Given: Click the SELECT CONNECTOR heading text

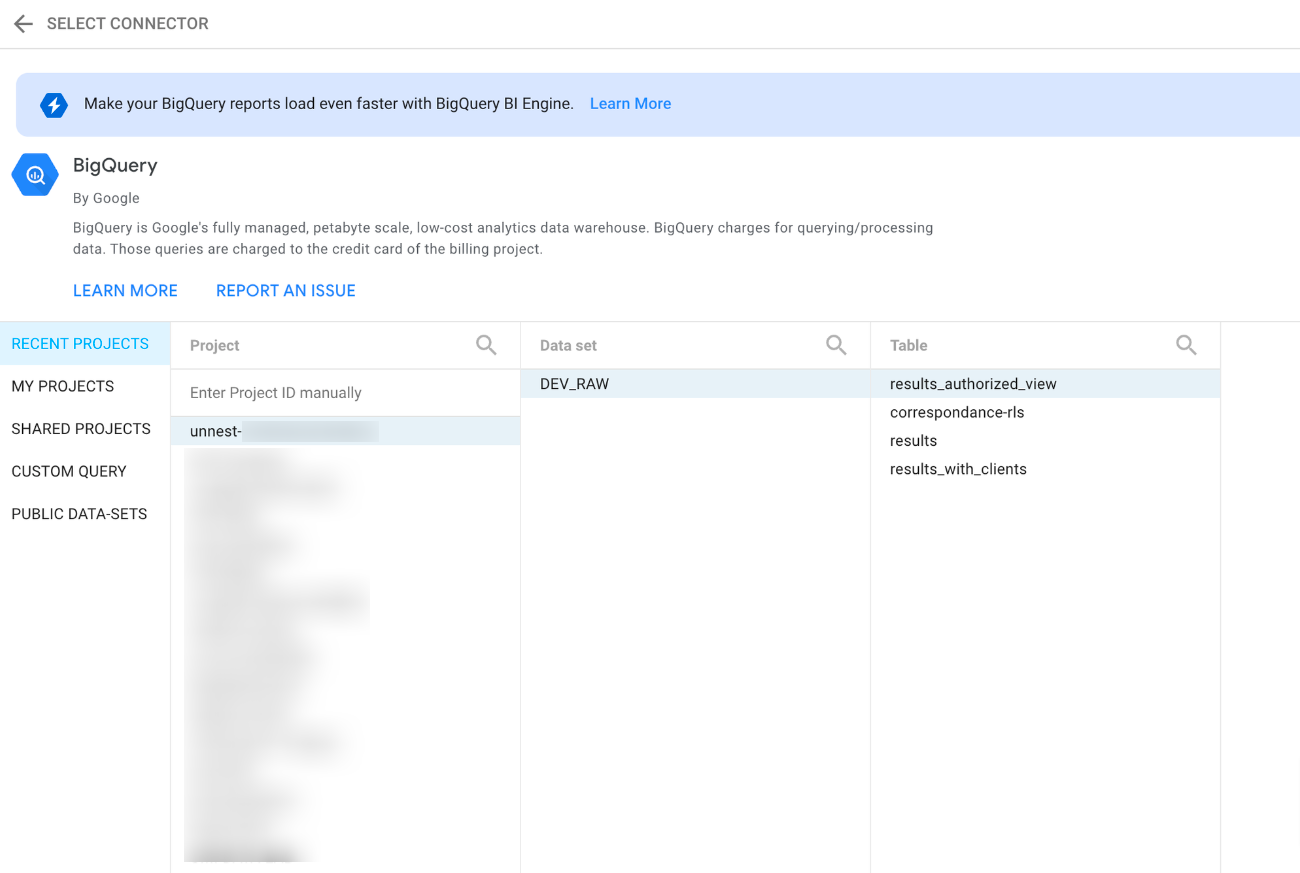Looking at the screenshot, I should tap(128, 24).
